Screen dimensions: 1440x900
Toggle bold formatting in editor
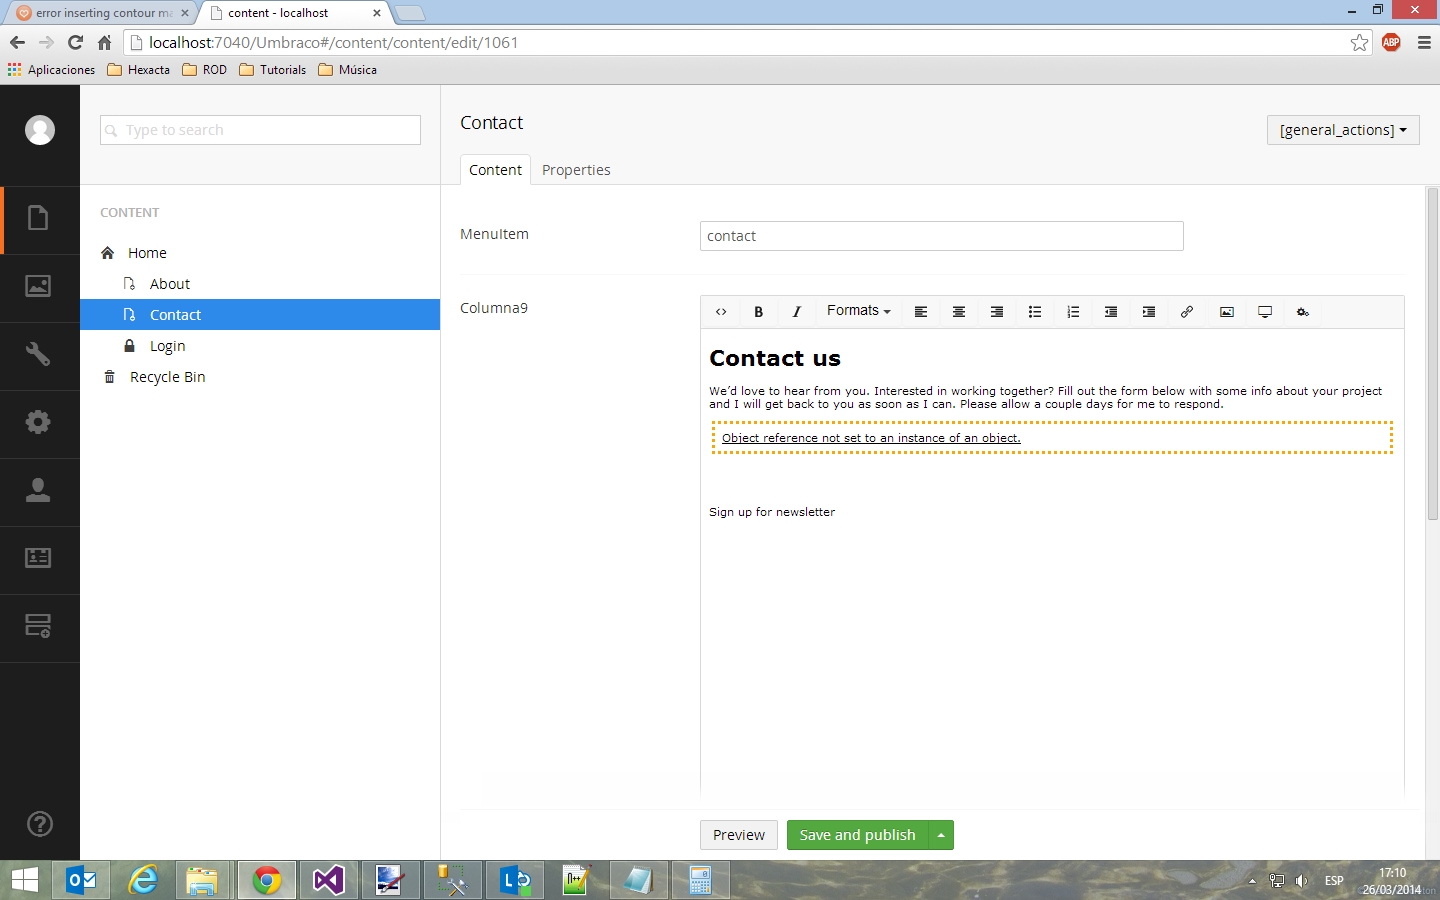pyautogui.click(x=759, y=312)
